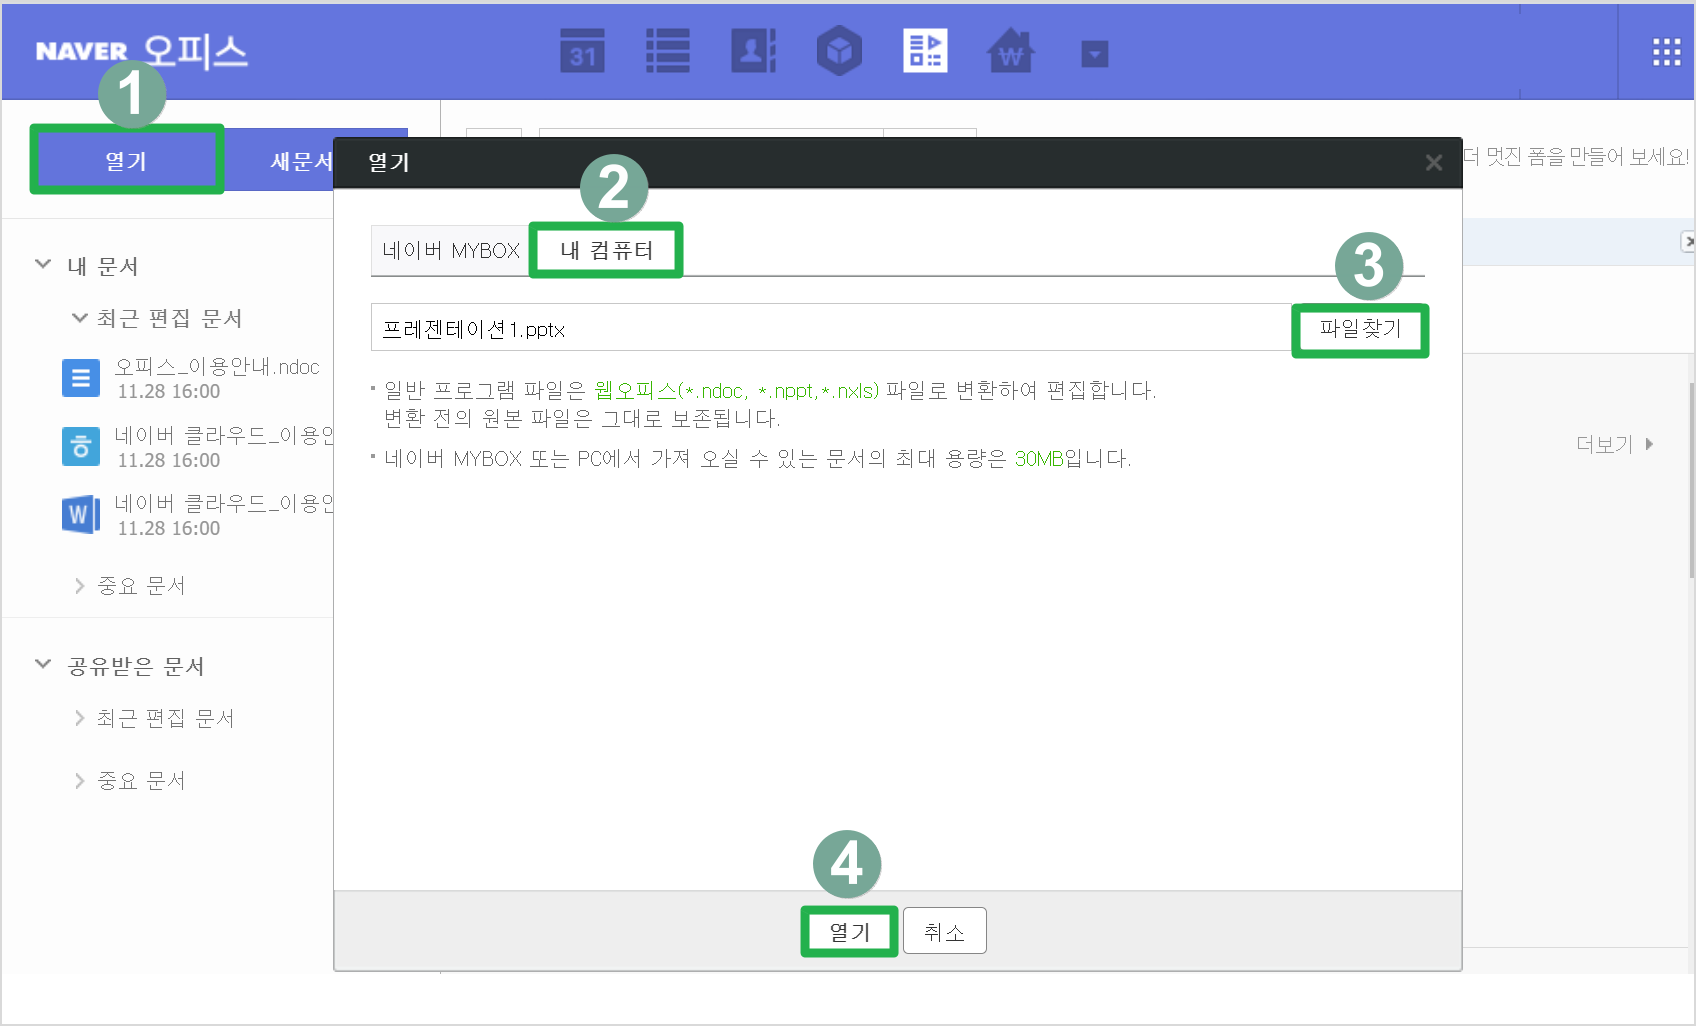Open the address book icon in top bar
Image resolution: width=1696 pixels, height=1026 pixels.
coord(754,51)
